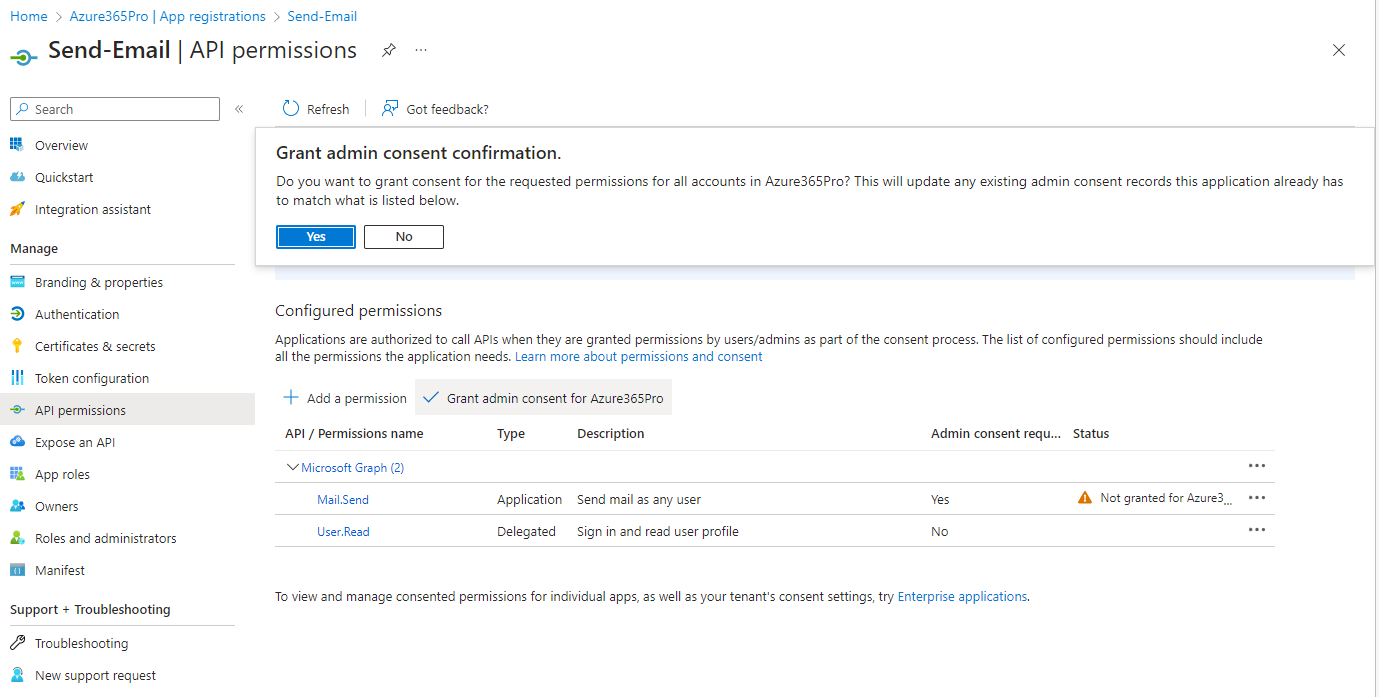Open App roles in the sidebar

pyautogui.click(x=62, y=474)
